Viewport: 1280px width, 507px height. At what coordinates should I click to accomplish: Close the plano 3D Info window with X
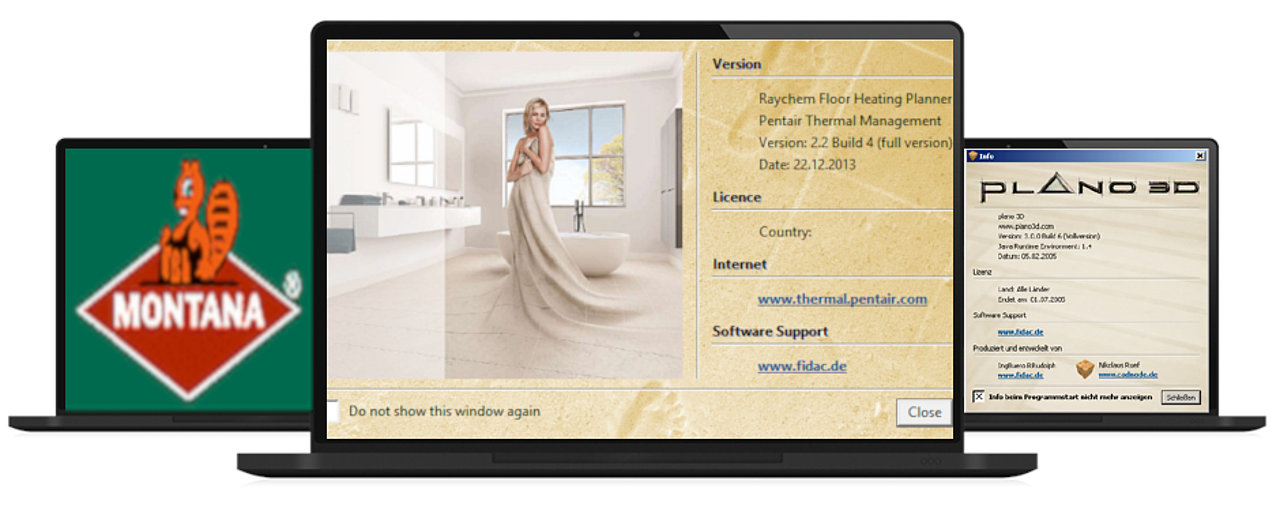coord(1200,156)
